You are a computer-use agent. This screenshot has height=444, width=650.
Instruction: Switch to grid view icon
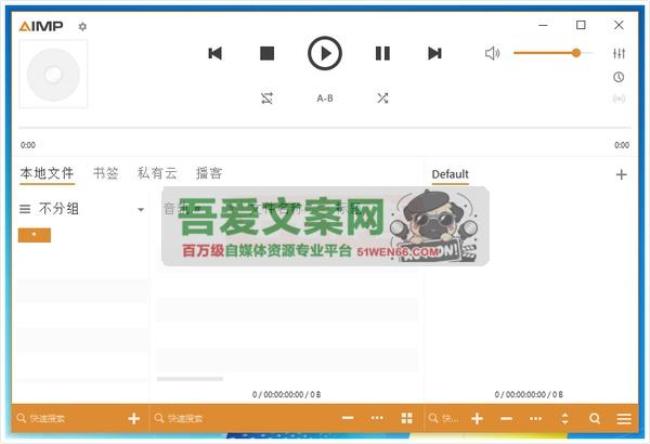pos(407,418)
